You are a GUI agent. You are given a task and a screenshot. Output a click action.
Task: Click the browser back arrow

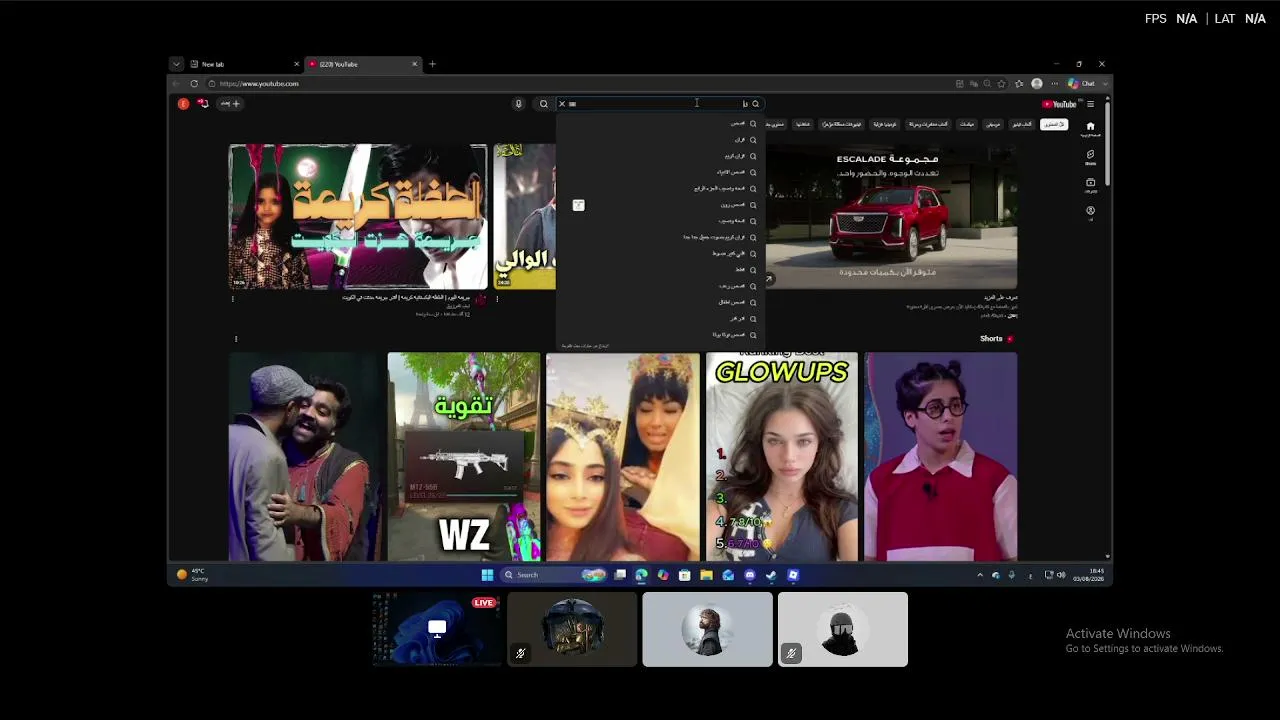pos(176,84)
